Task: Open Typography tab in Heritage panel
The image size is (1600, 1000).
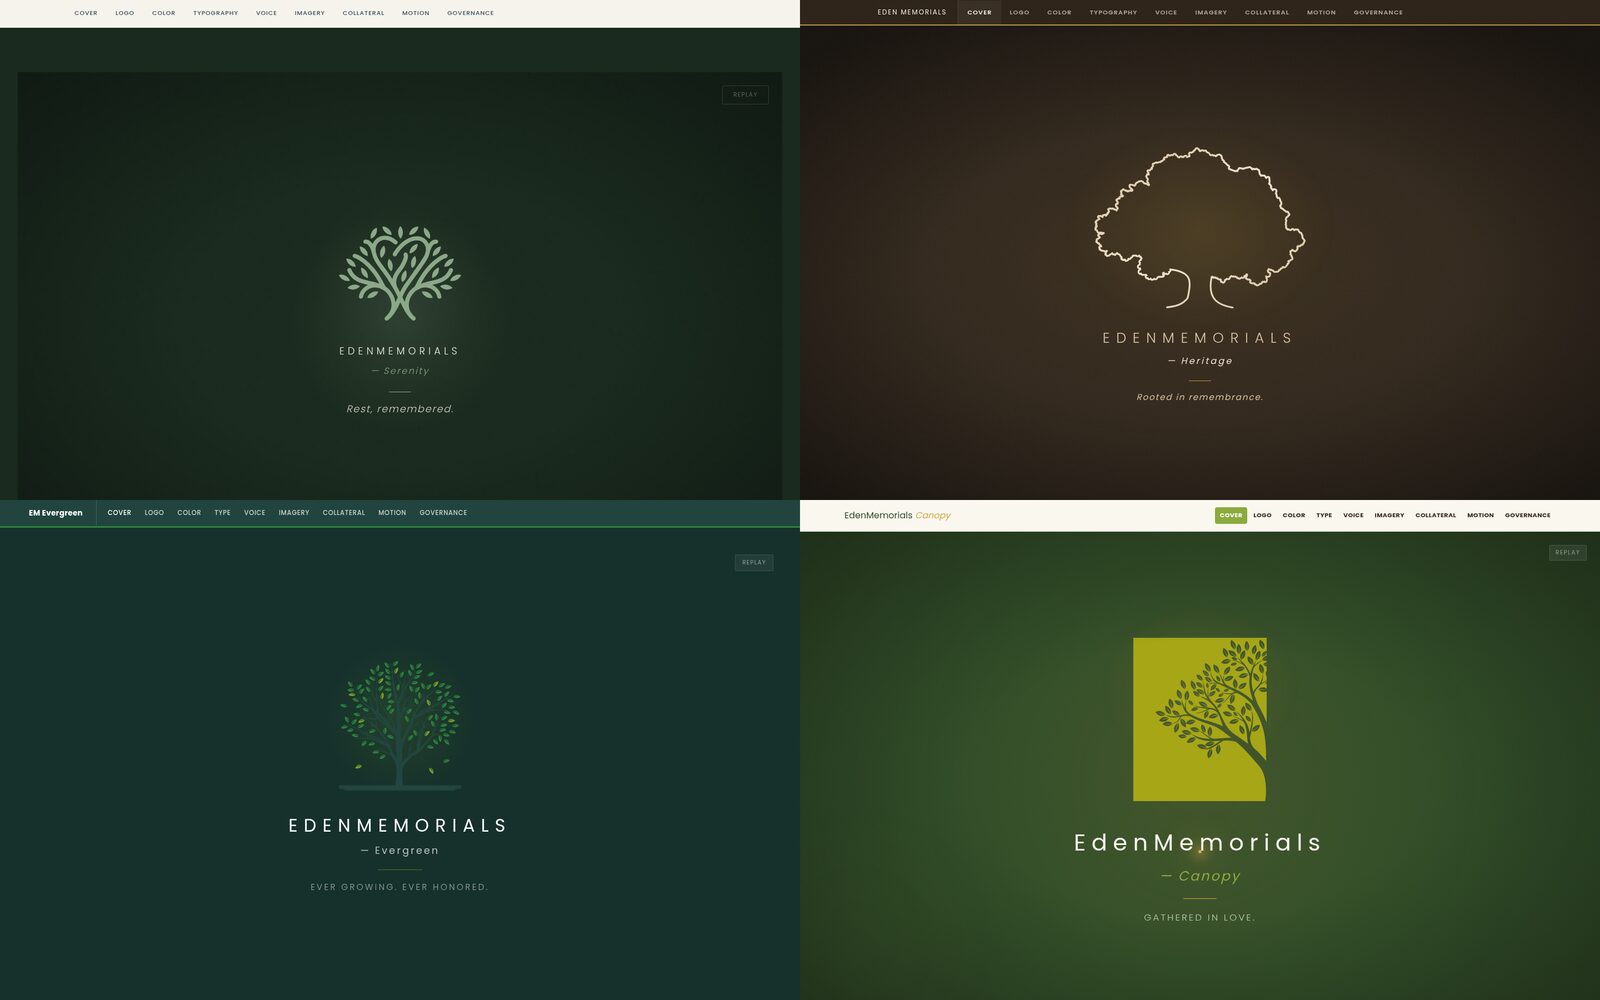Action: click(1113, 12)
